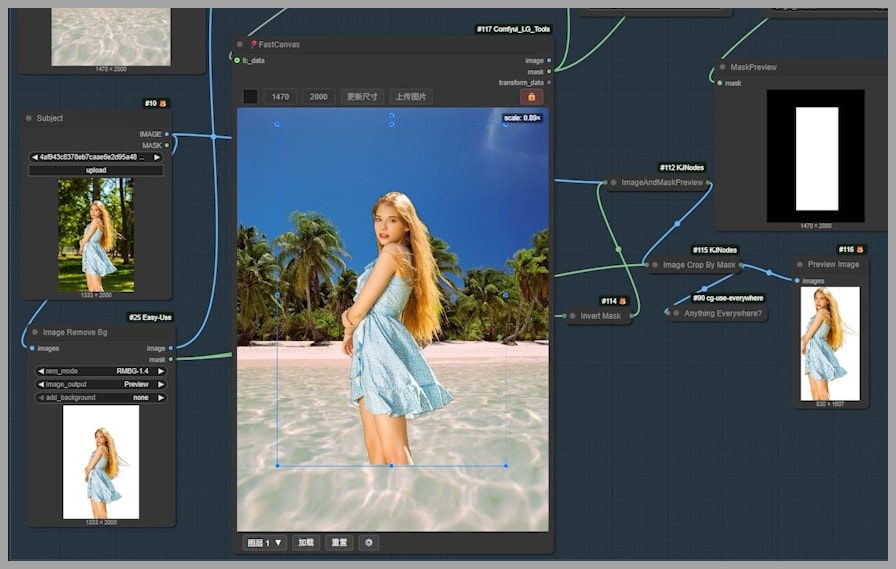The width and height of the screenshot is (896, 569).
Task: Click the upload button in Subject node
Action: (x=96, y=170)
